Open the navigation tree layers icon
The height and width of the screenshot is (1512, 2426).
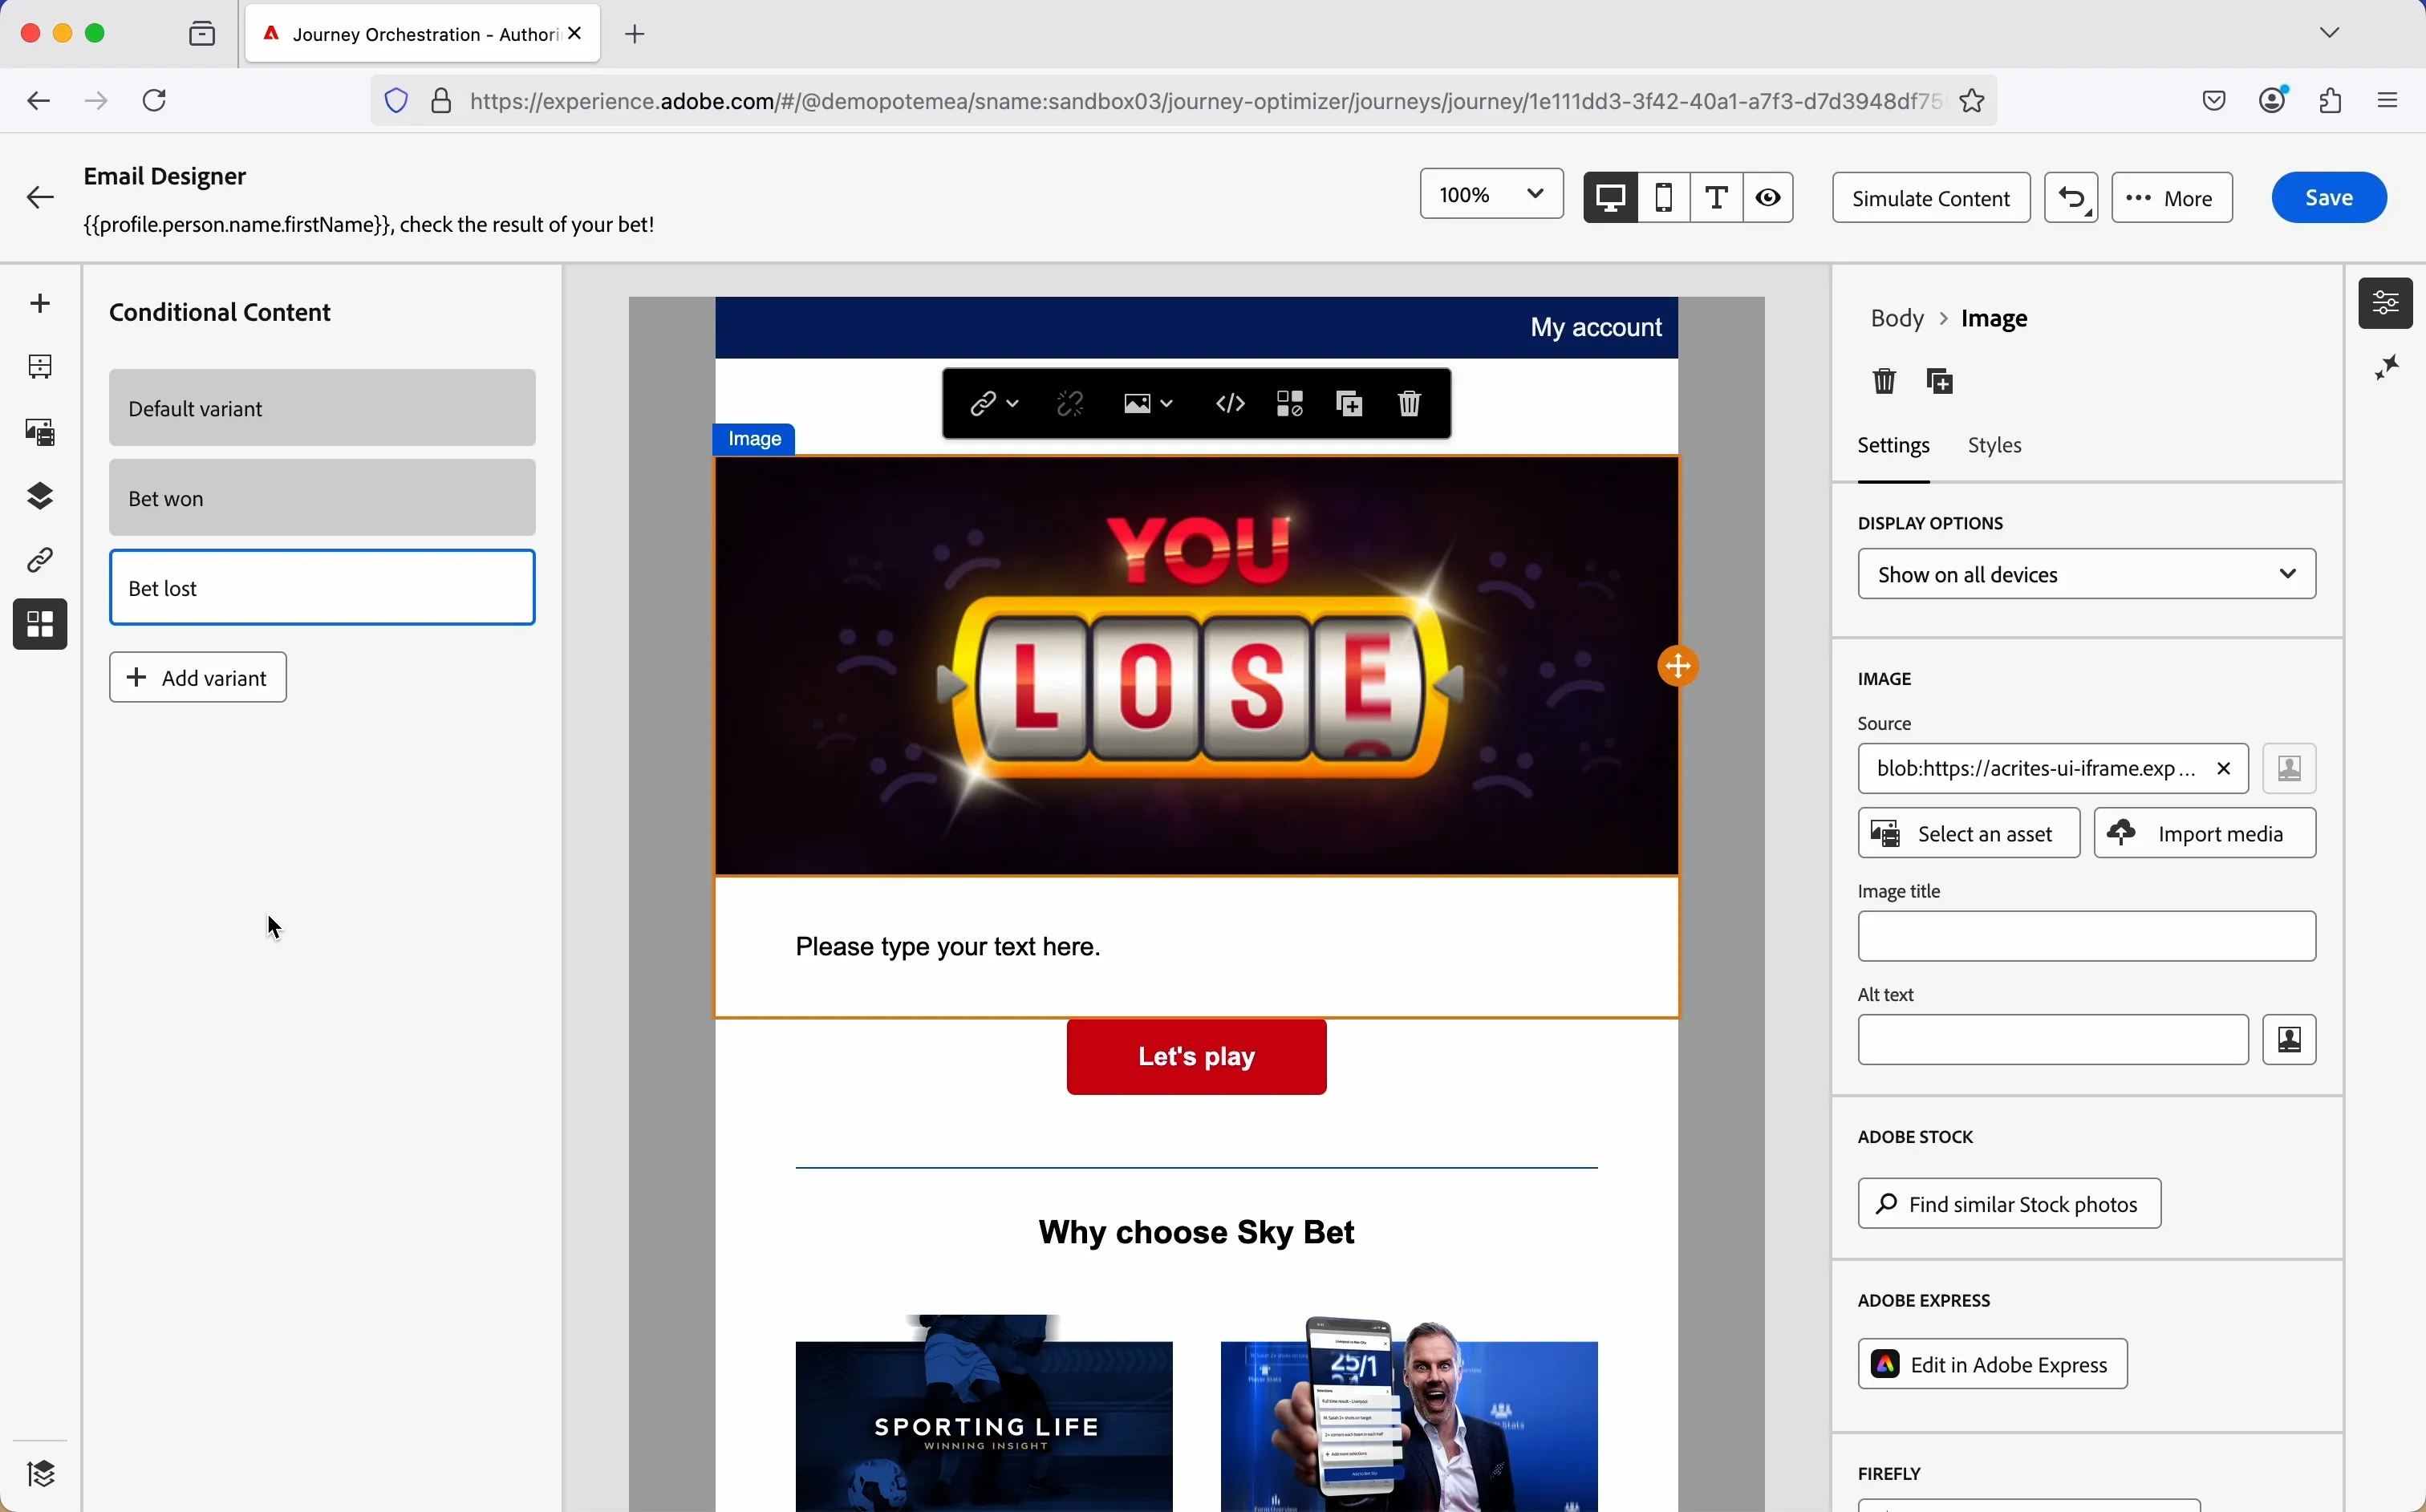coord(40,496)
